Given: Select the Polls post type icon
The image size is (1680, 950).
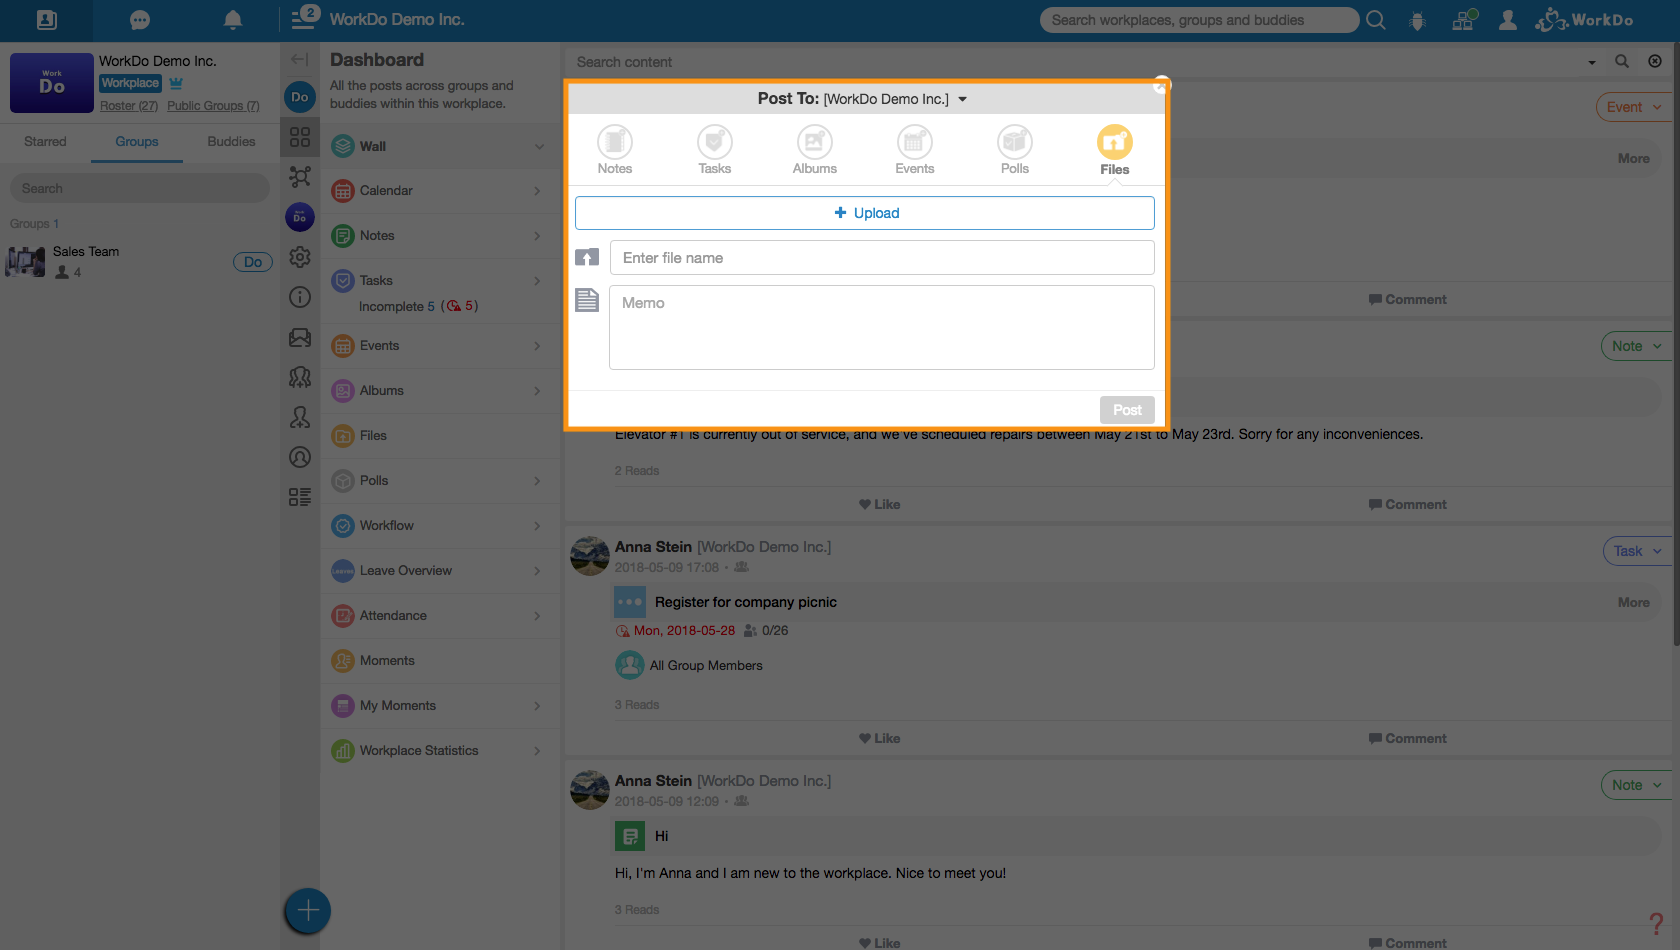Looking at the screenshot, I should [1014, 142].
